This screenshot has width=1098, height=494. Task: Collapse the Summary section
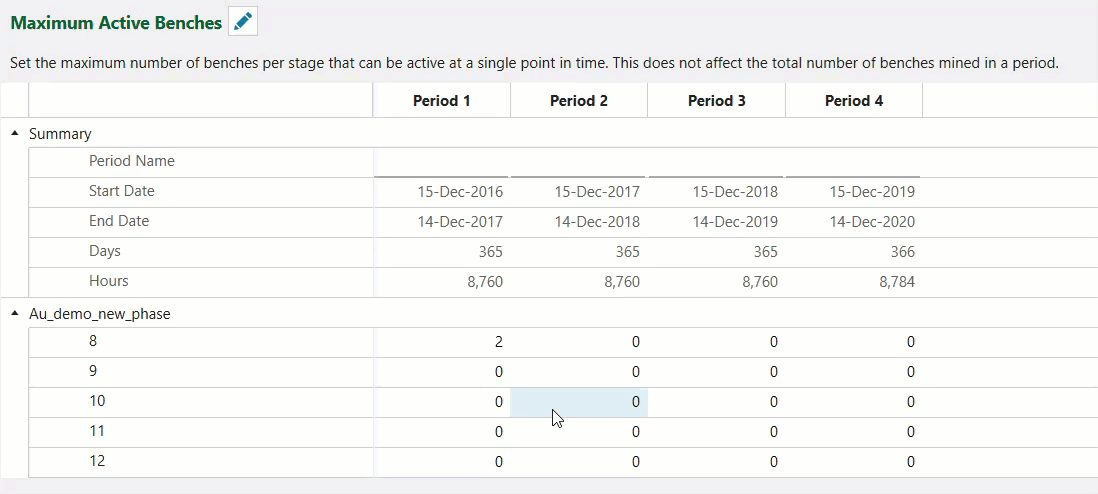[x=15, y=133]
